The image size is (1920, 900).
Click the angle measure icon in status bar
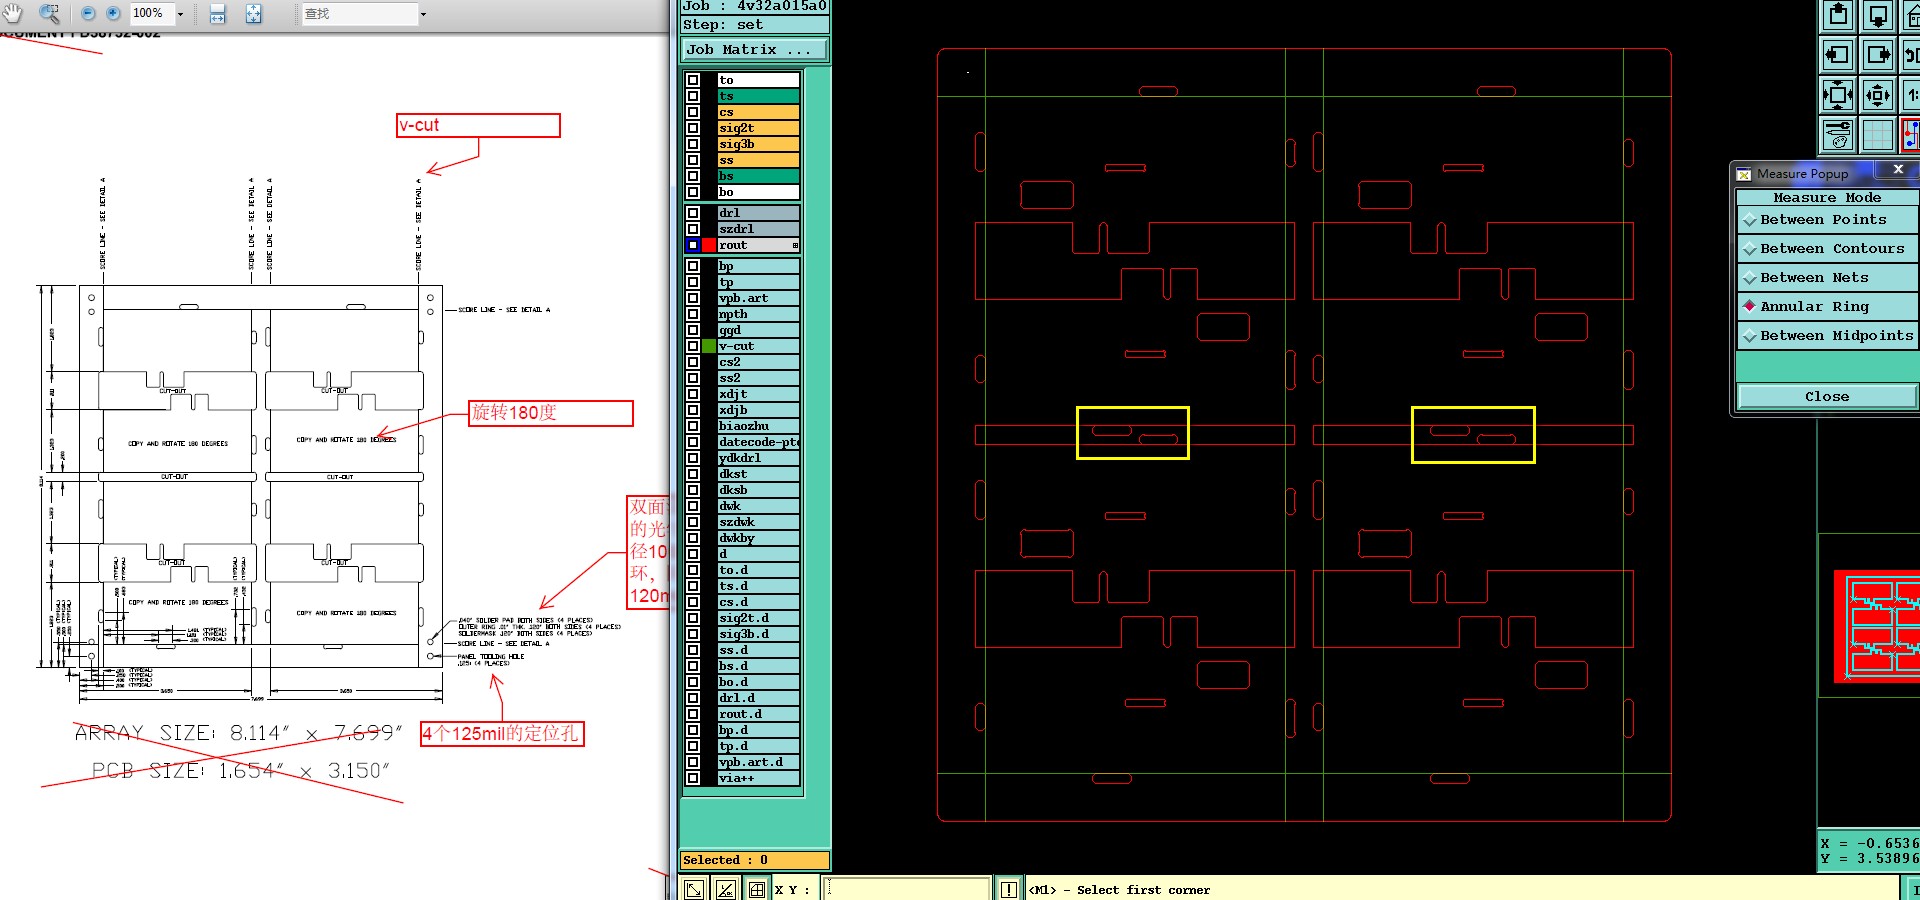point(726,889)
